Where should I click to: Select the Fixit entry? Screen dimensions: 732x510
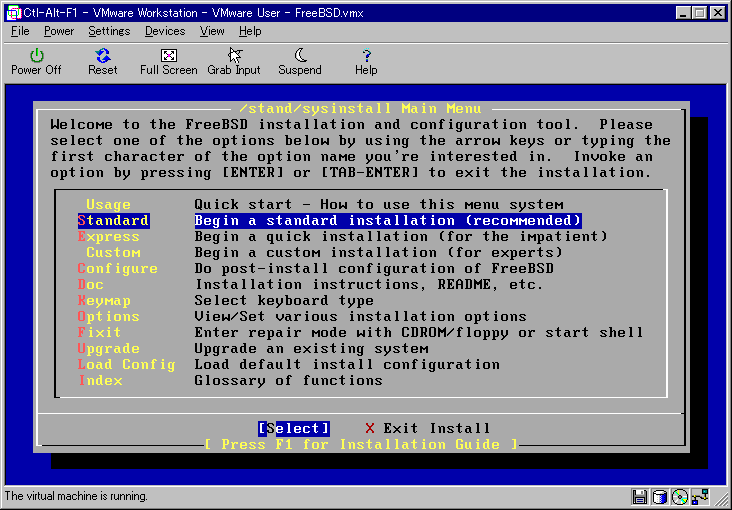point(99,333)
